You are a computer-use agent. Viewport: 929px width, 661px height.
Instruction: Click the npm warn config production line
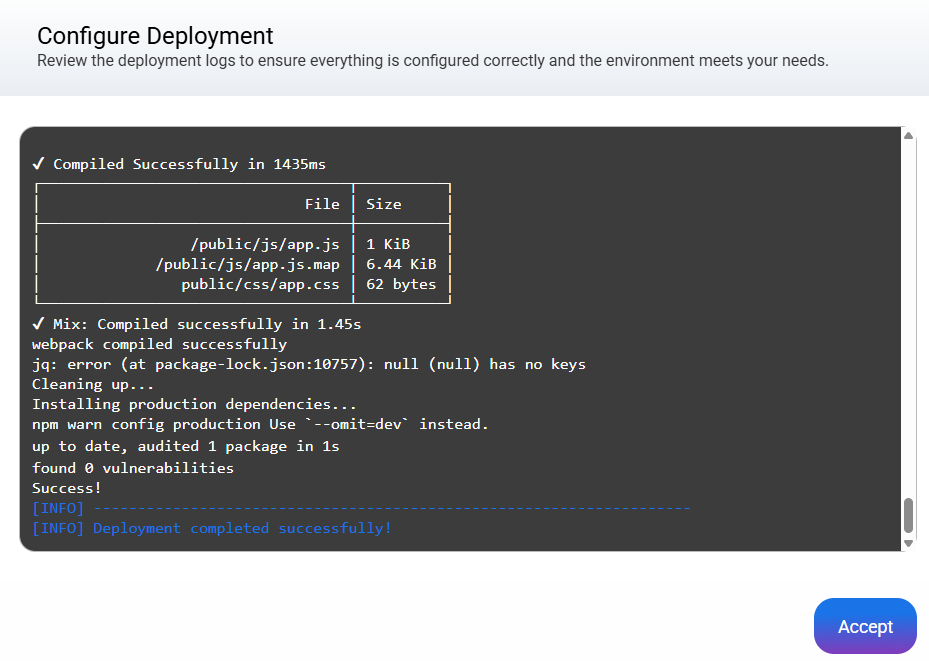260,424
